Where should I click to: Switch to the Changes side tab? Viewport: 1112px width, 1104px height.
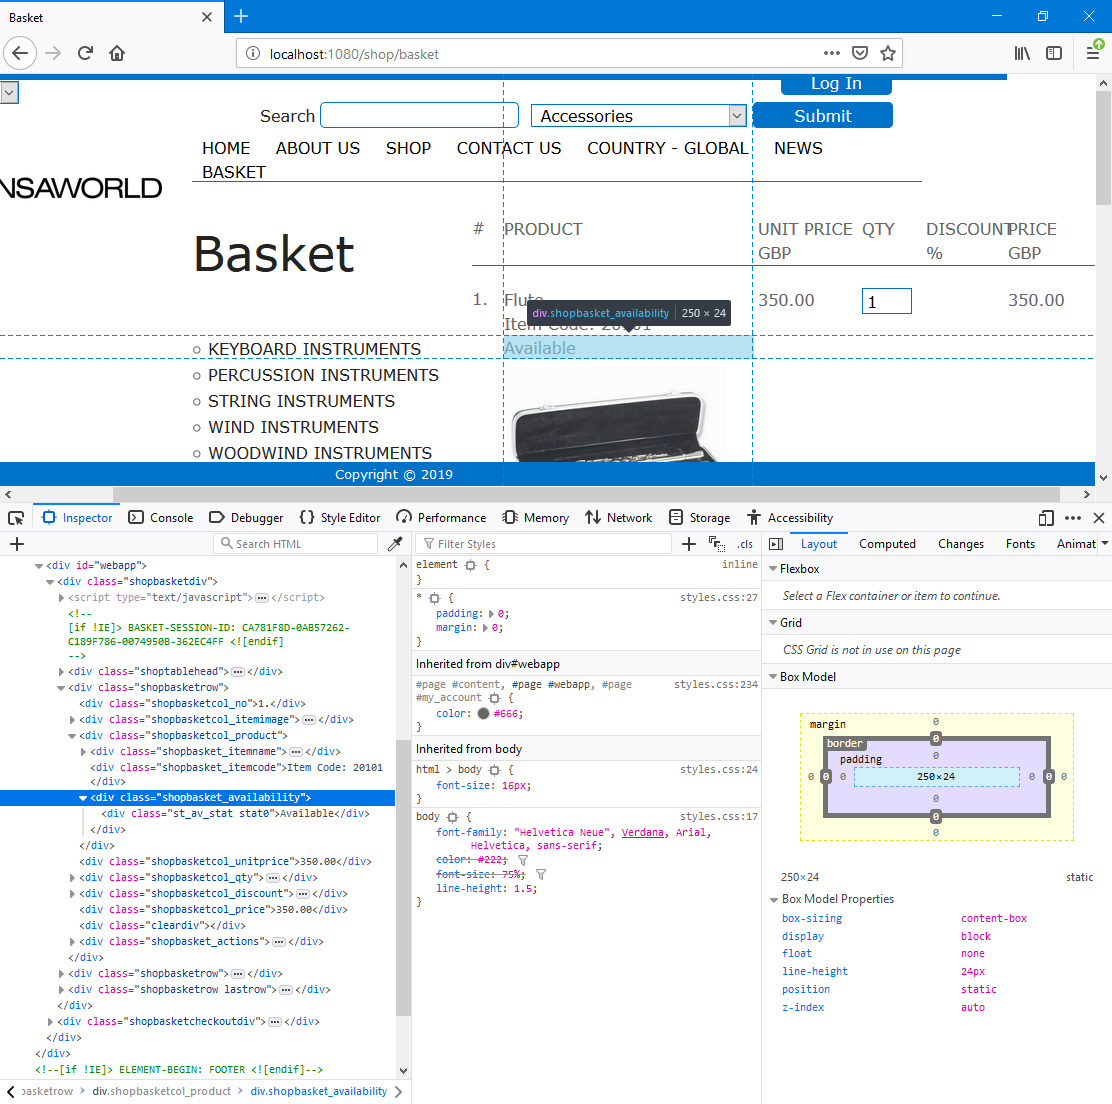(960, 544)
